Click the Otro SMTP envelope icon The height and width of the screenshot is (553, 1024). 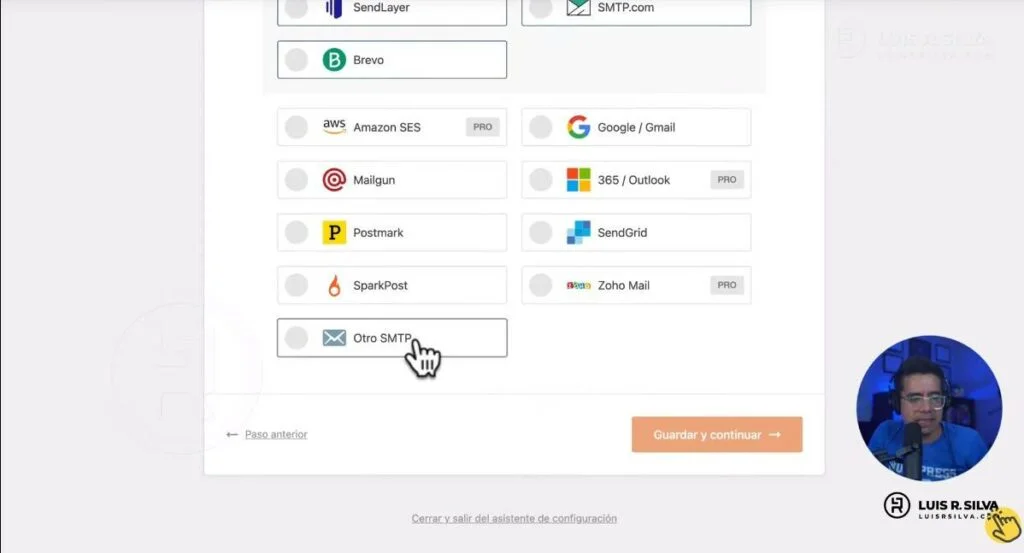click(334, 338)
